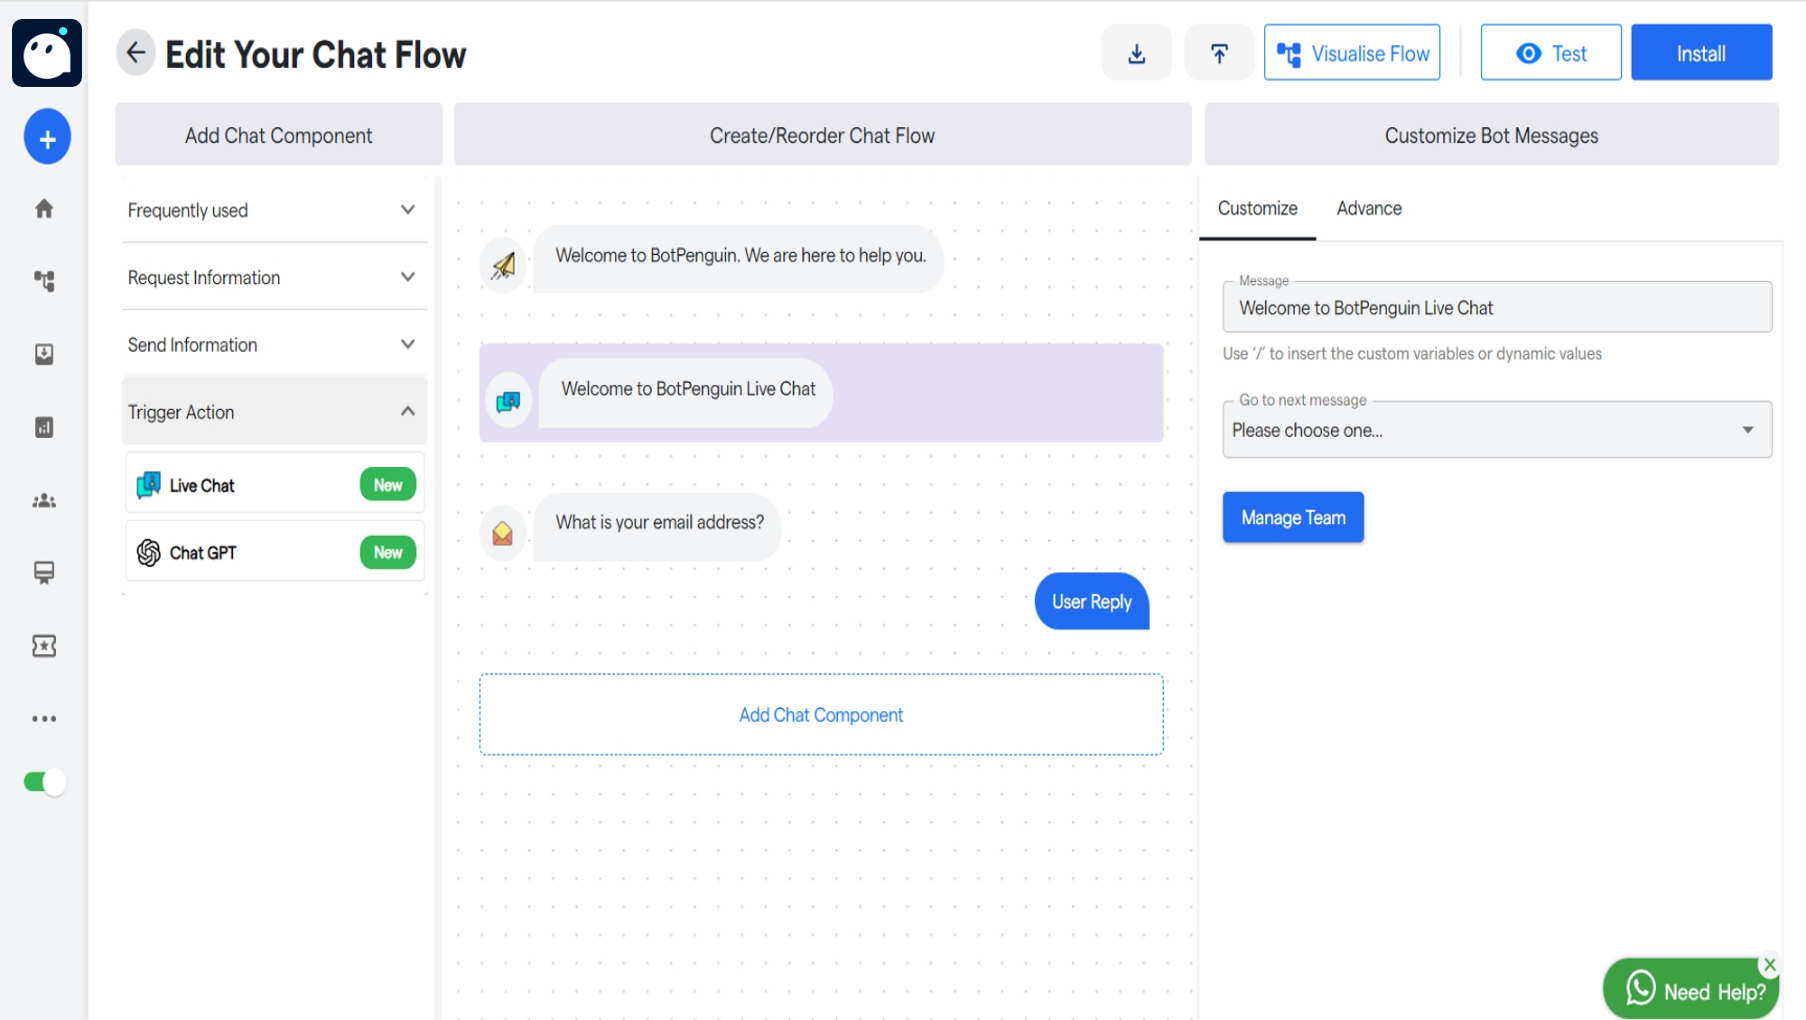Screen dimensions: 1806x1020
Task: Select the 'We are here to help you' message
Action: tap(739, 257)
